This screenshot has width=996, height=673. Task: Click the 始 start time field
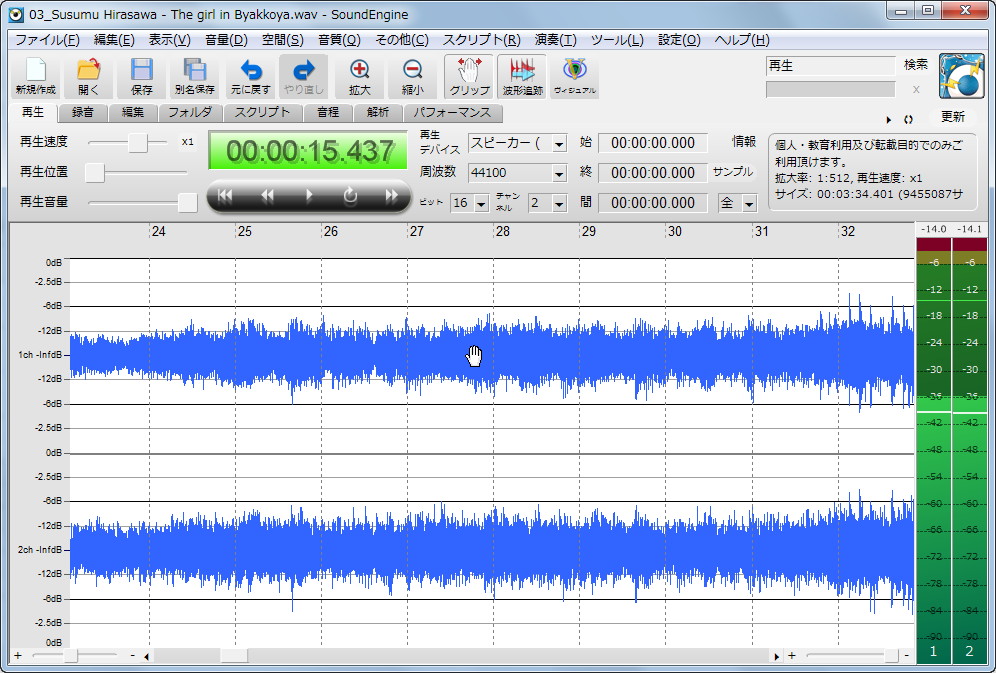[653, 143]
